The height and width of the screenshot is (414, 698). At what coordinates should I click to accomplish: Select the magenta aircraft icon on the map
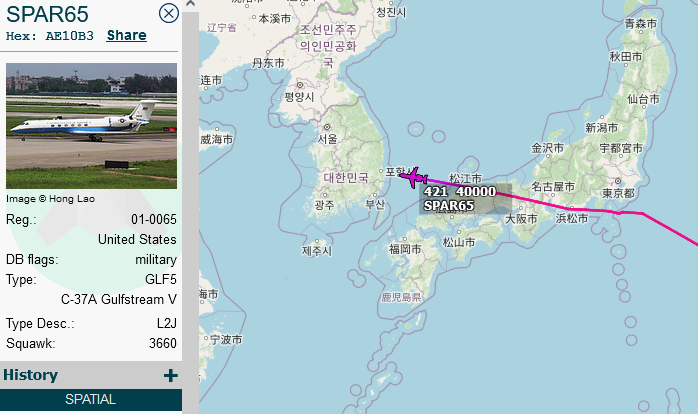point(414,178)
